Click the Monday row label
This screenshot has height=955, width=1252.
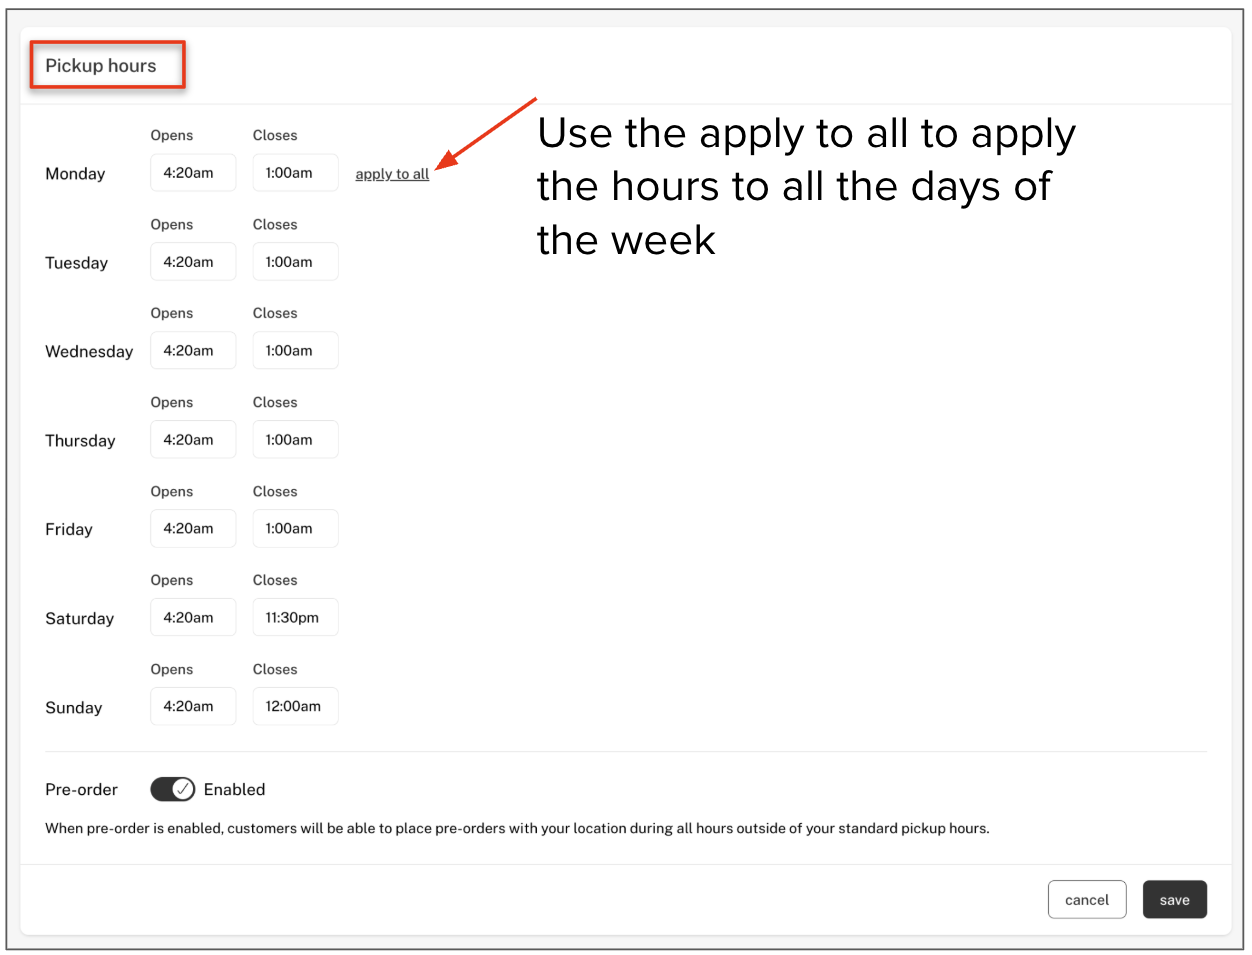(x=75, y=174)
